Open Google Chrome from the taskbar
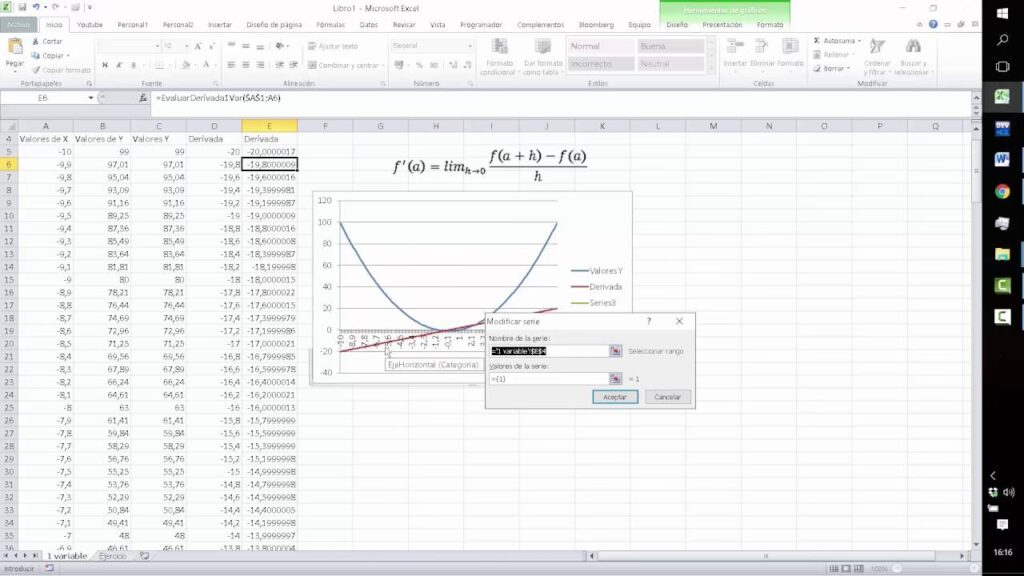 tap(1001, 191)
